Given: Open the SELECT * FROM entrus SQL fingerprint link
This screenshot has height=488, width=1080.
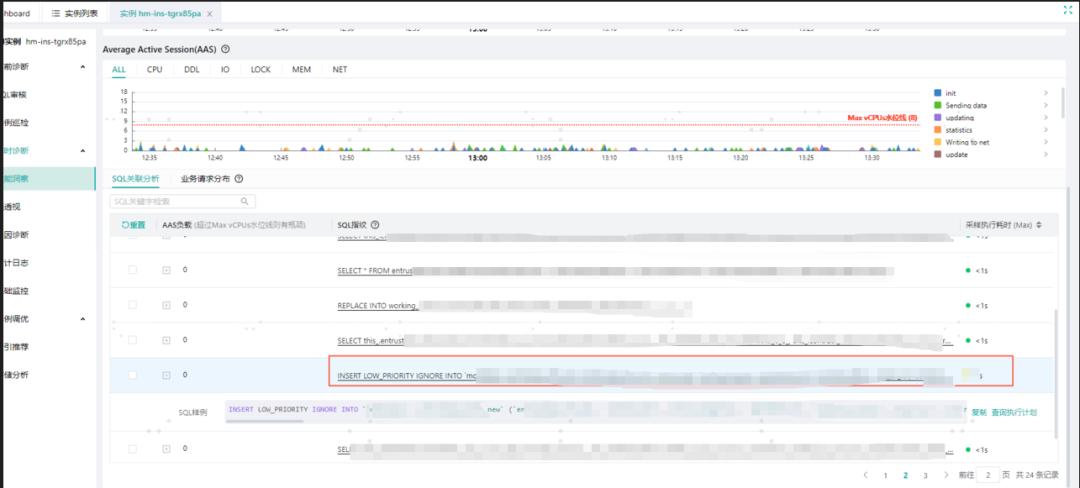Looking at the screenshot, I should (375, 270).
